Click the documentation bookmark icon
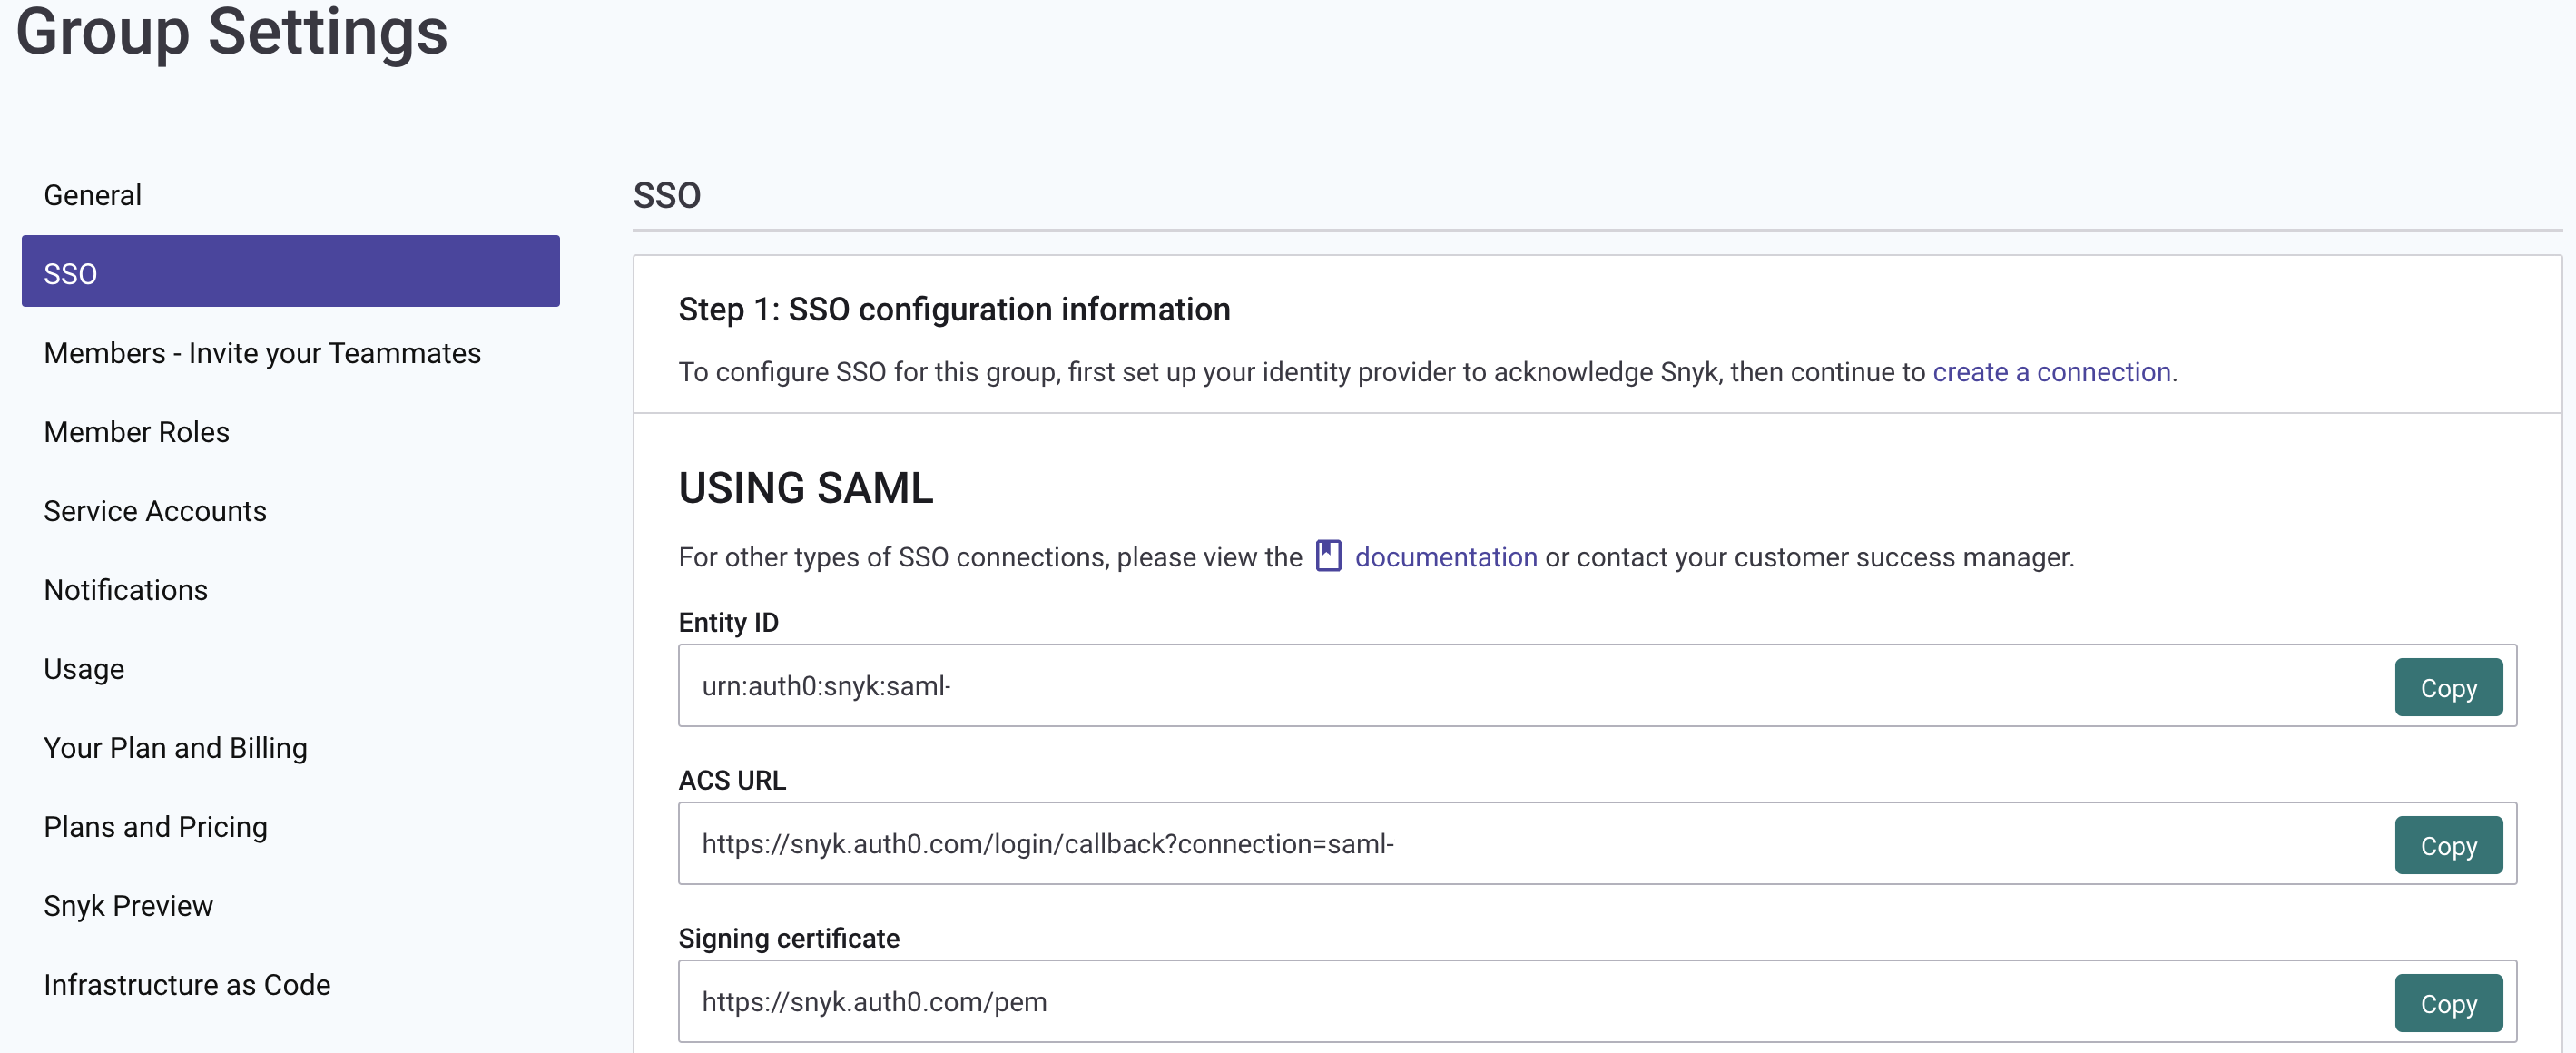2576x1053 pixels. 1328,556
